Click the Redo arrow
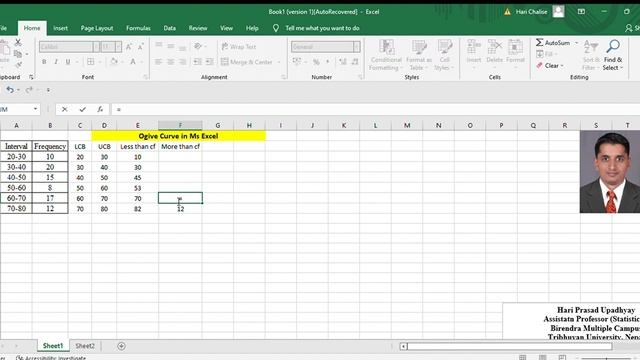 pyautogui.click(x=29, y=90)
